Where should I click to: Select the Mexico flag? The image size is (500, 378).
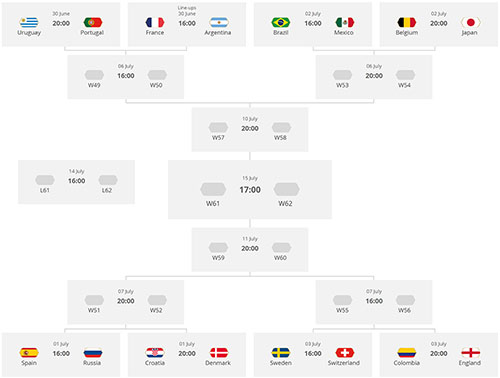[x=344, y=23]
